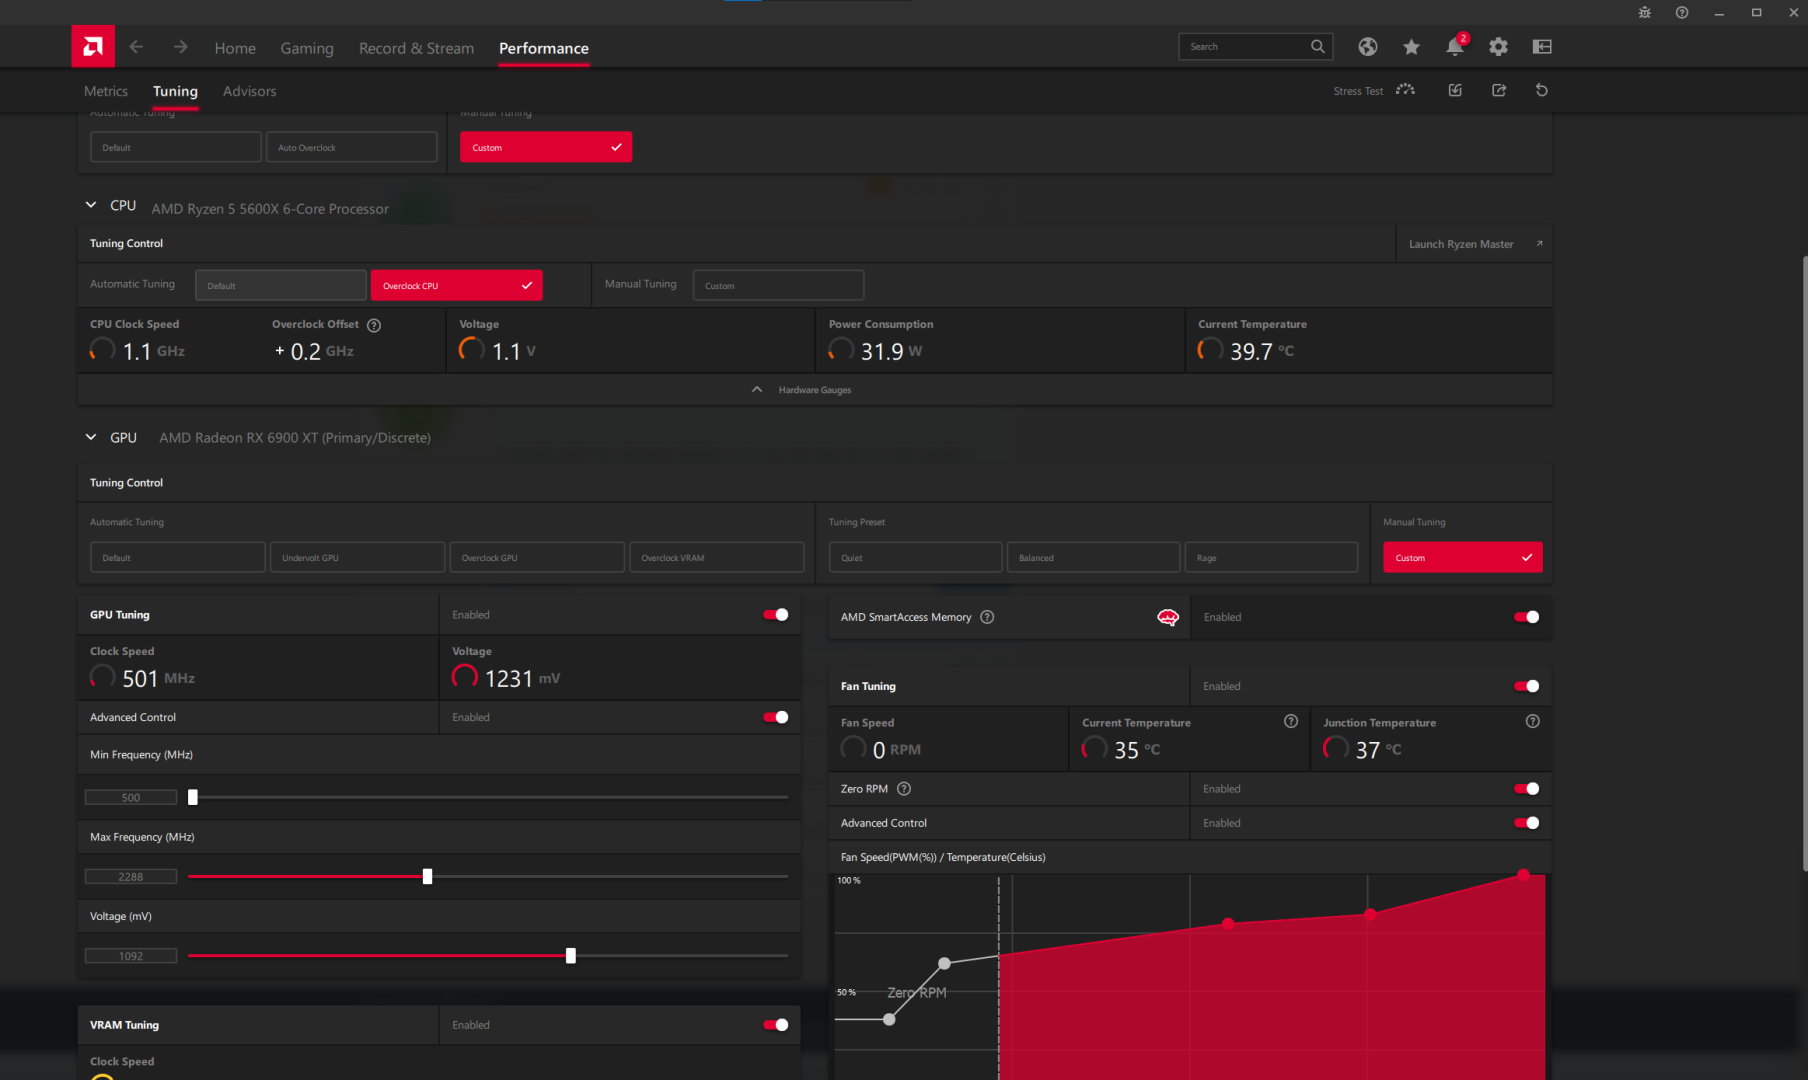1808x1080 pixels.
Task: Toggle GPU Tuning Advanced Control switch
Action: coord(776,717)
